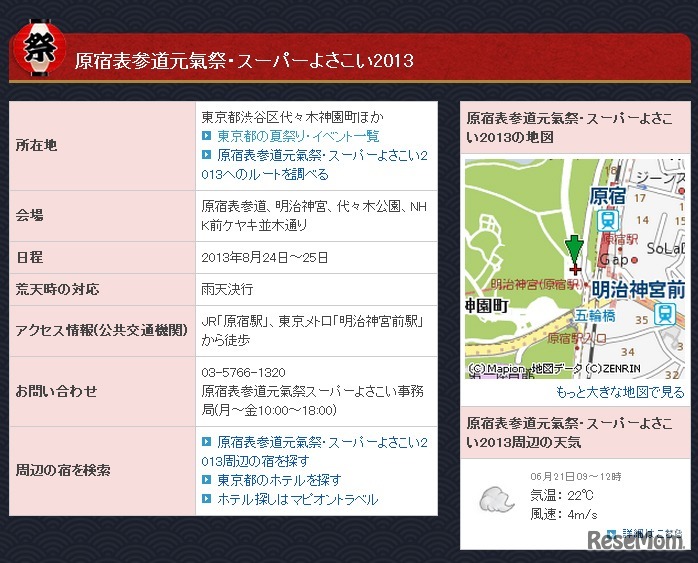Click the date text 2013年8月24日～25日
This screenshot has width=698, height=563.
tap(265, 258)
